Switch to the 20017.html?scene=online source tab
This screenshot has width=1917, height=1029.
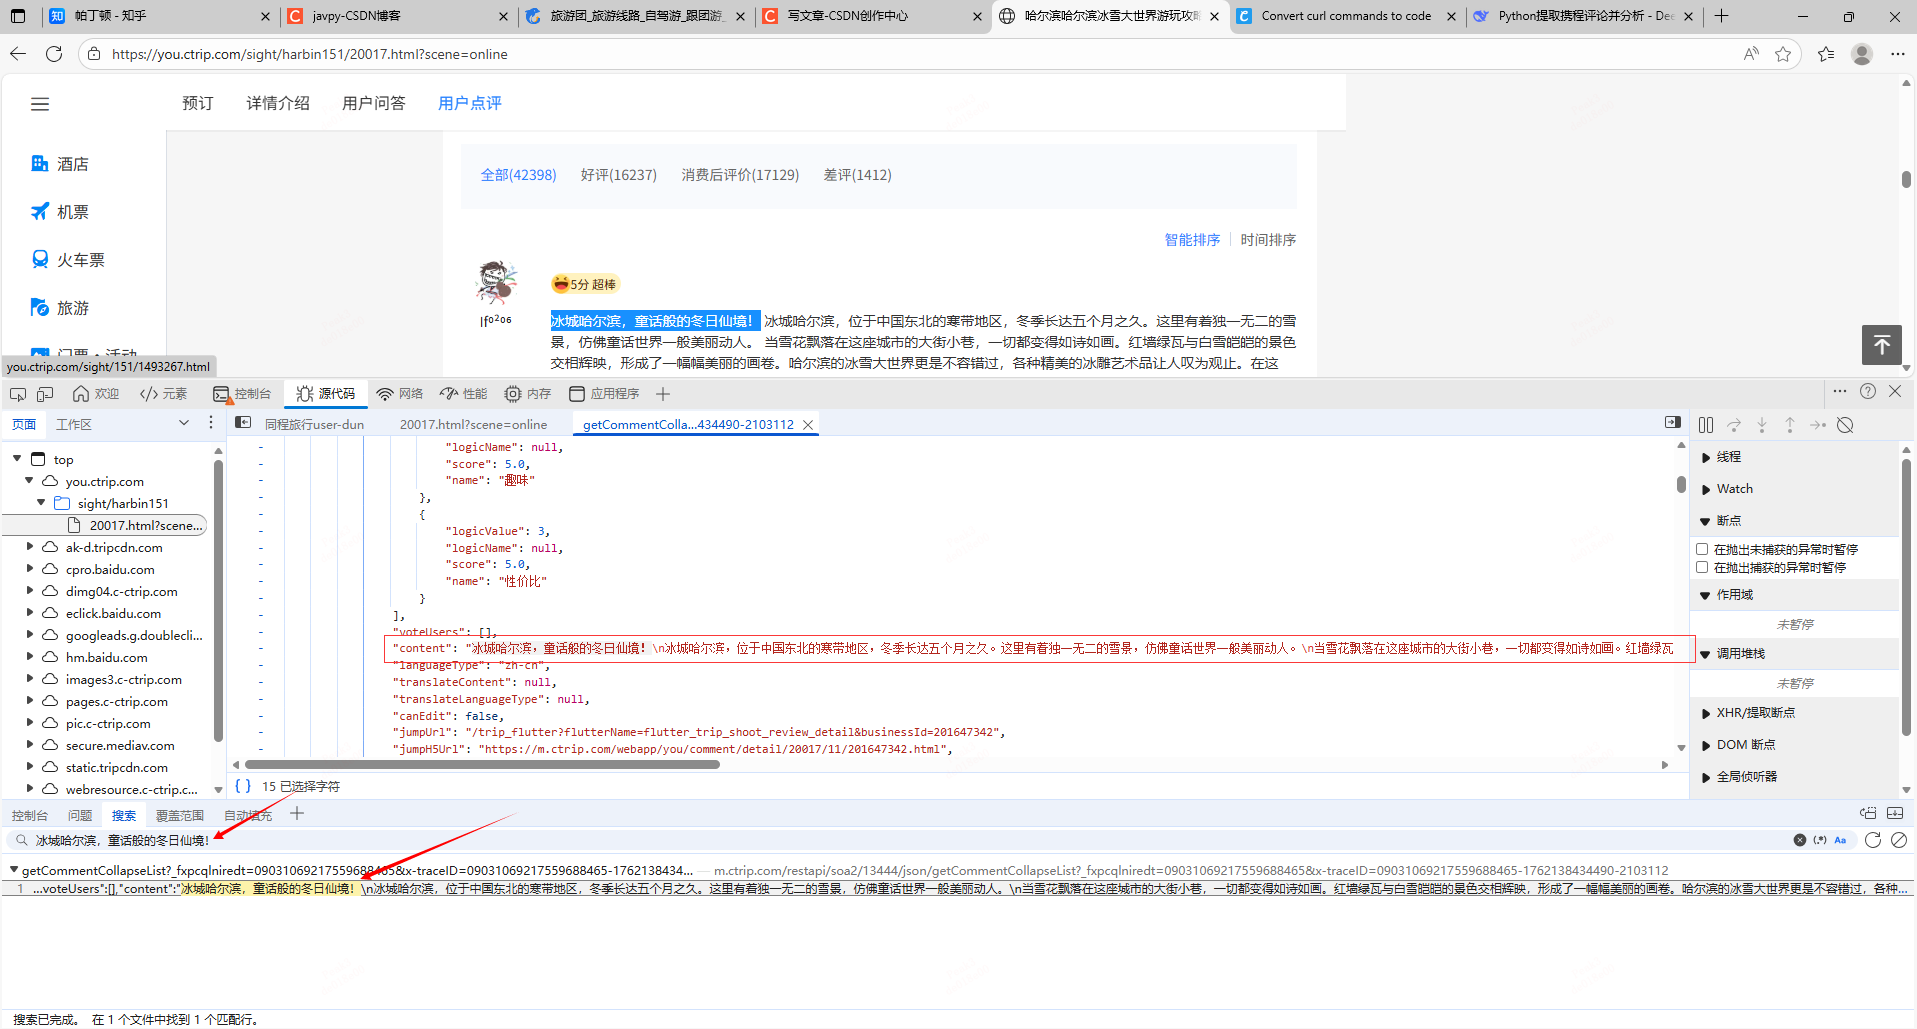tap(473, 425)
